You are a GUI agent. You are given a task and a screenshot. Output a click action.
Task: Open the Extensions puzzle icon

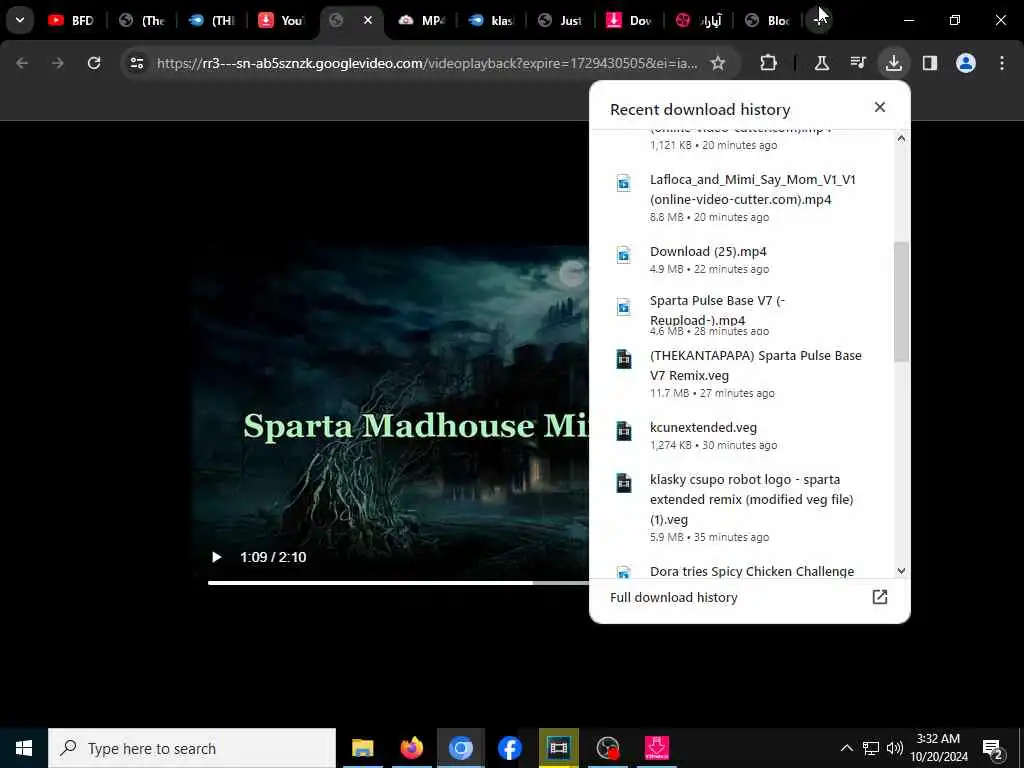[x=769, y=63]
